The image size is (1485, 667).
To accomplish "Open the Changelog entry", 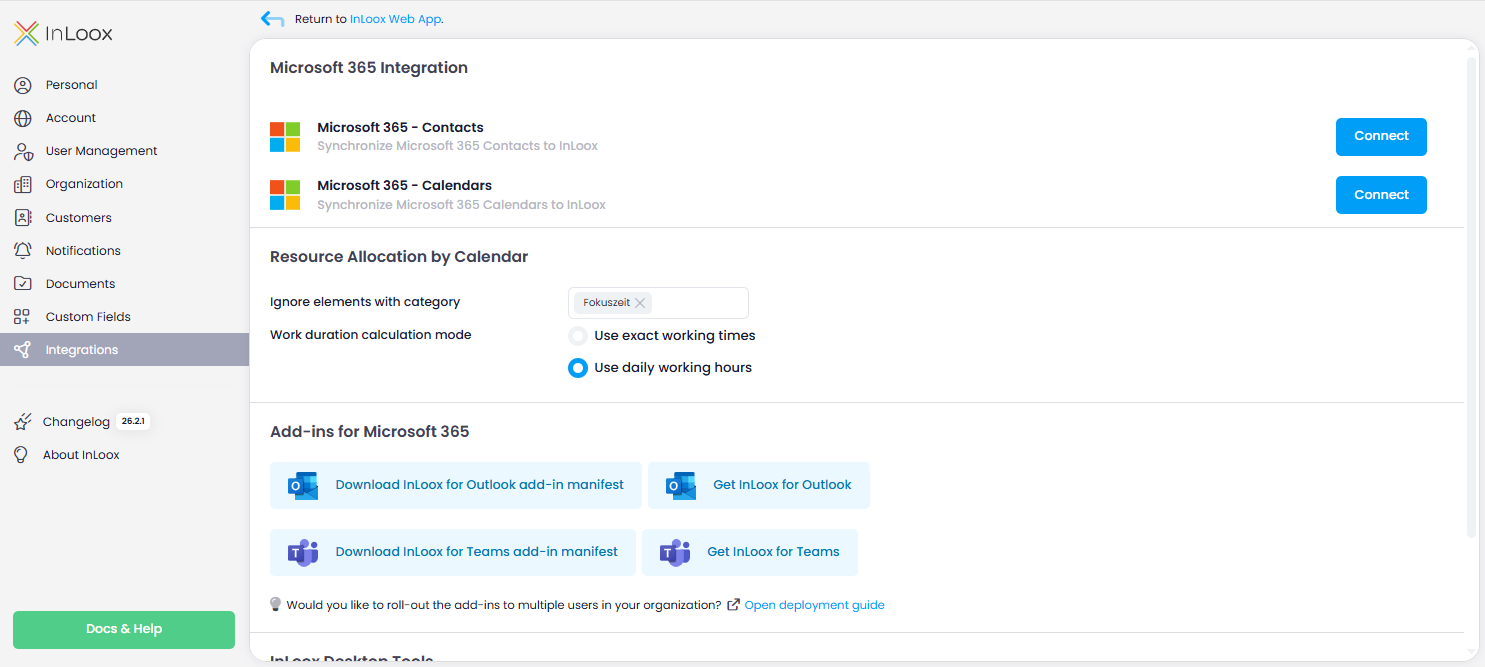I will (x=76, y=422).
